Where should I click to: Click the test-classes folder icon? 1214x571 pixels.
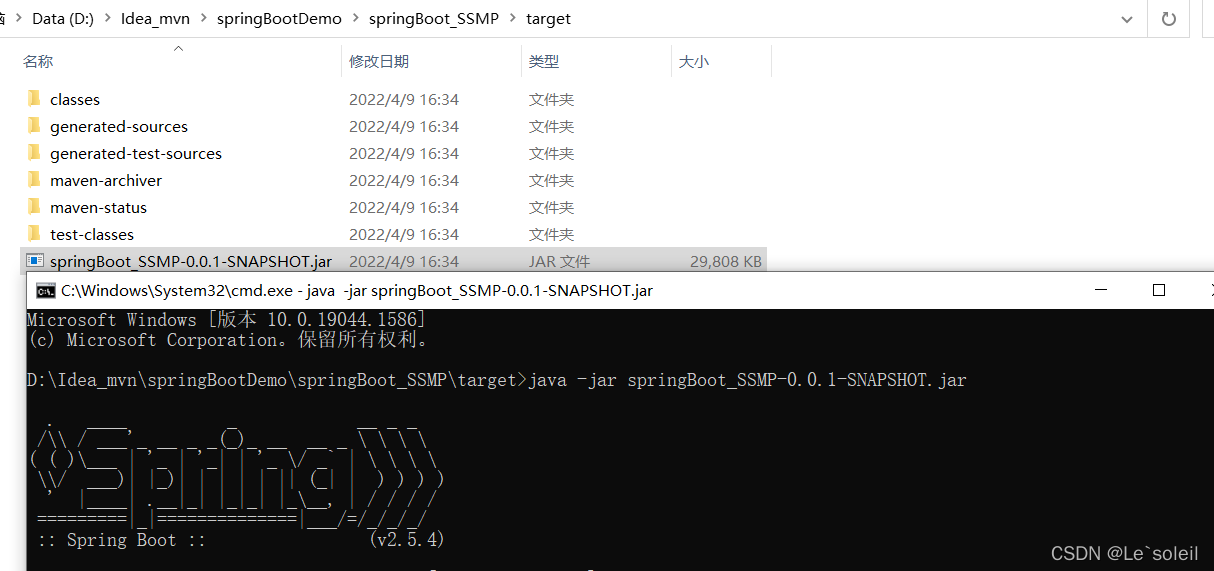tap(33, 234)
